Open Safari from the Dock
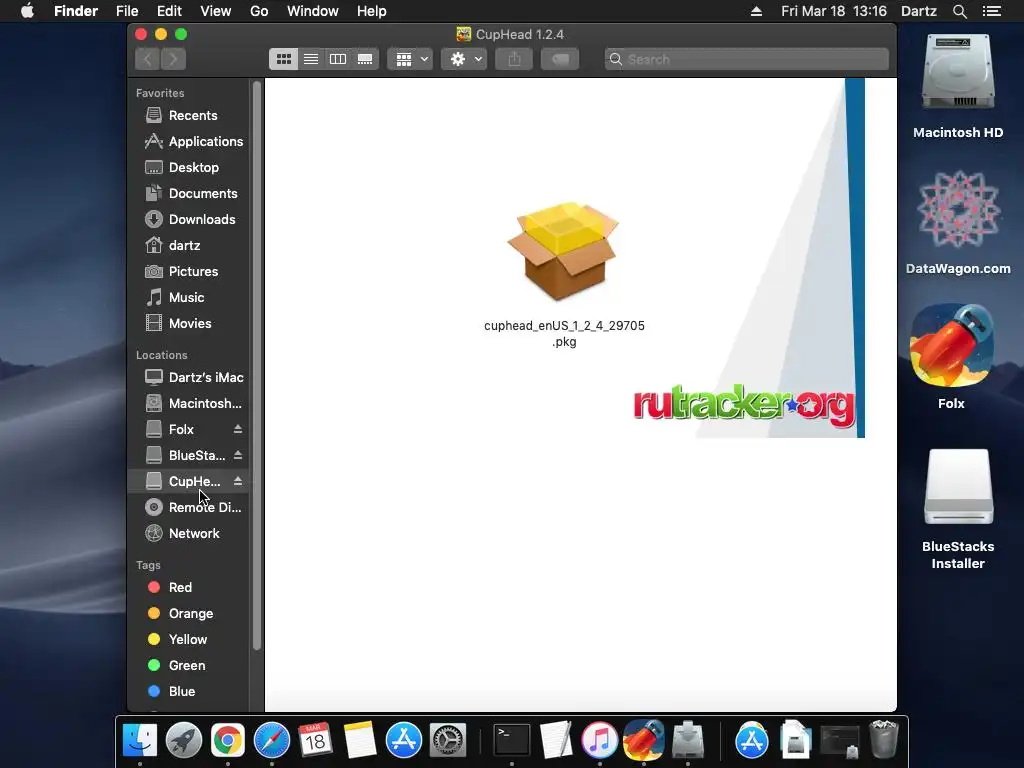The height and width of the screenshot is (768, 1024). 272,741
